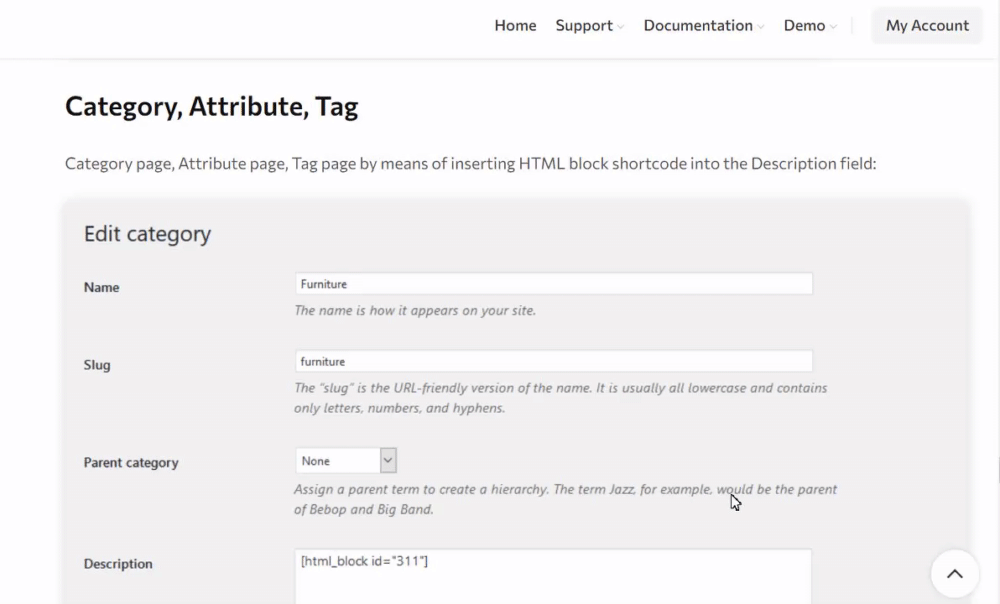The height and width of the screenshot is (604, 1000).
Task: Expand the chevron beside Demo
Action: pyautogui.click(x=833, y=27)
